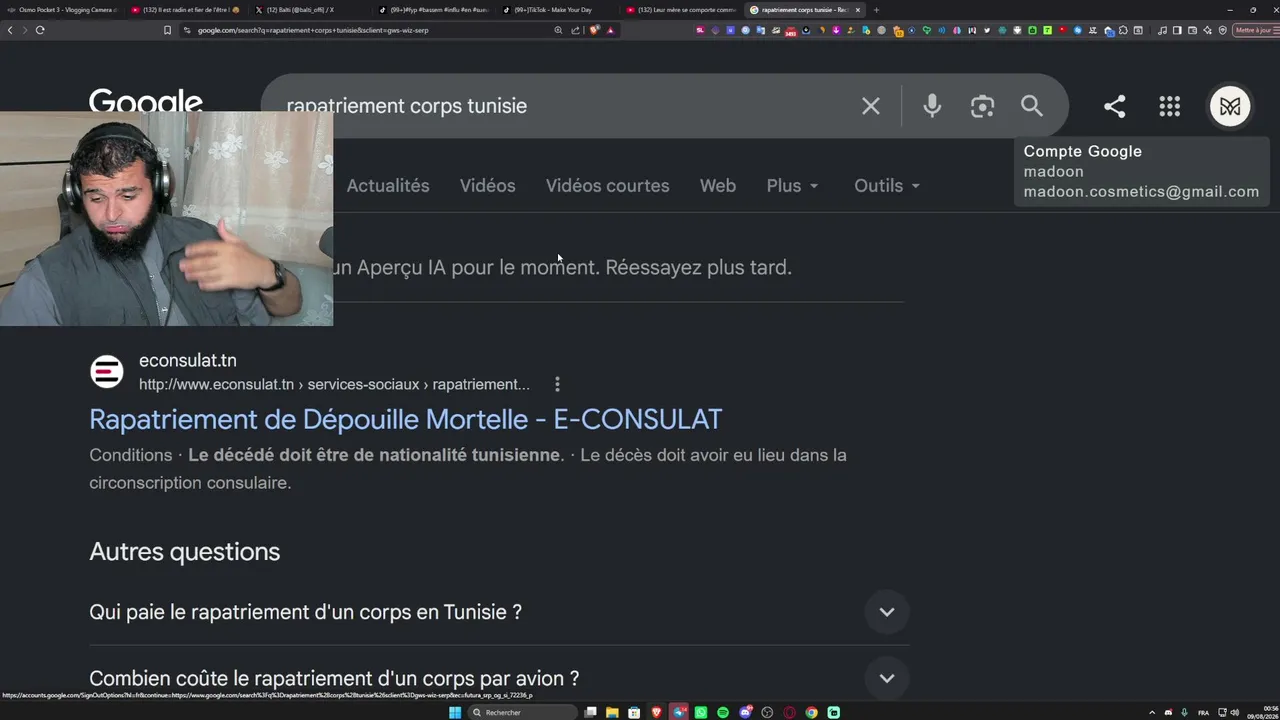Click the Windows taskbar Rechercher box

tap(524, 712)
